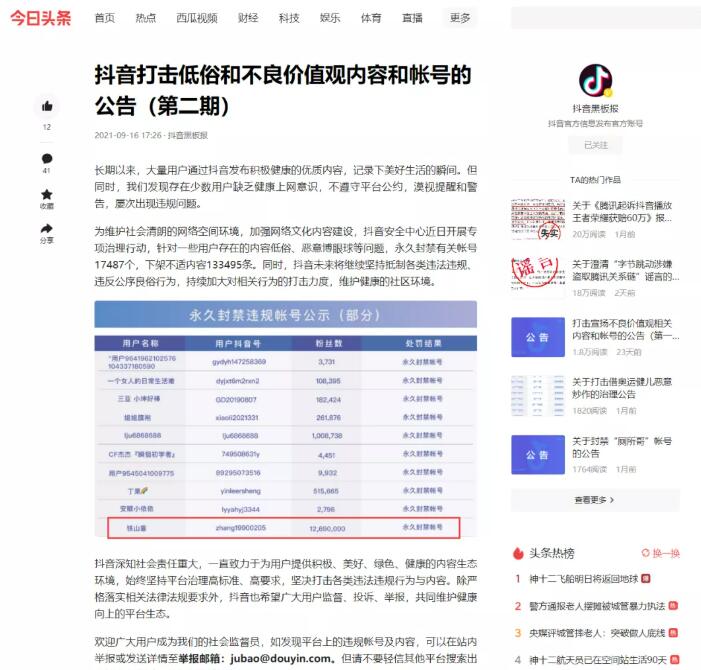Open the 体育 channel

371,18
